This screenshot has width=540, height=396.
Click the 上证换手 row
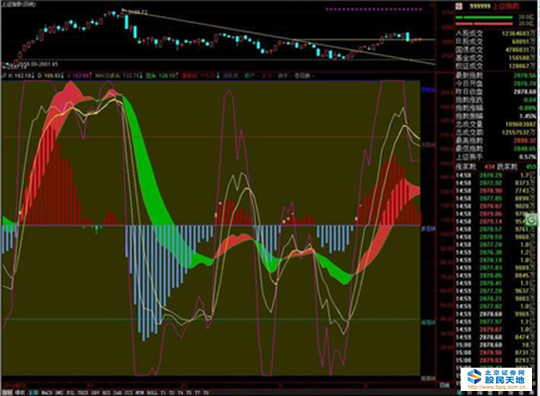pyautogui.click(x=496, y=157)
